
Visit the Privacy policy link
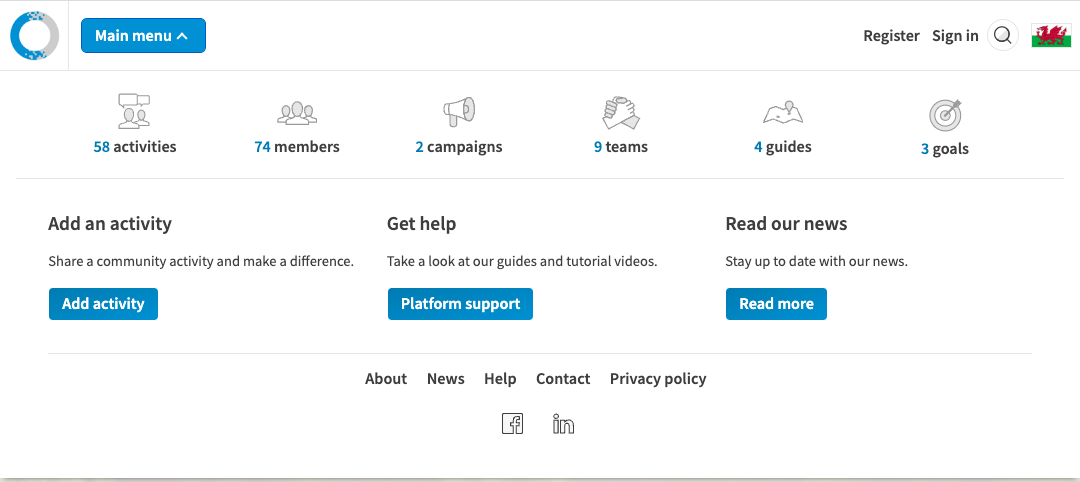click(658, 379)
